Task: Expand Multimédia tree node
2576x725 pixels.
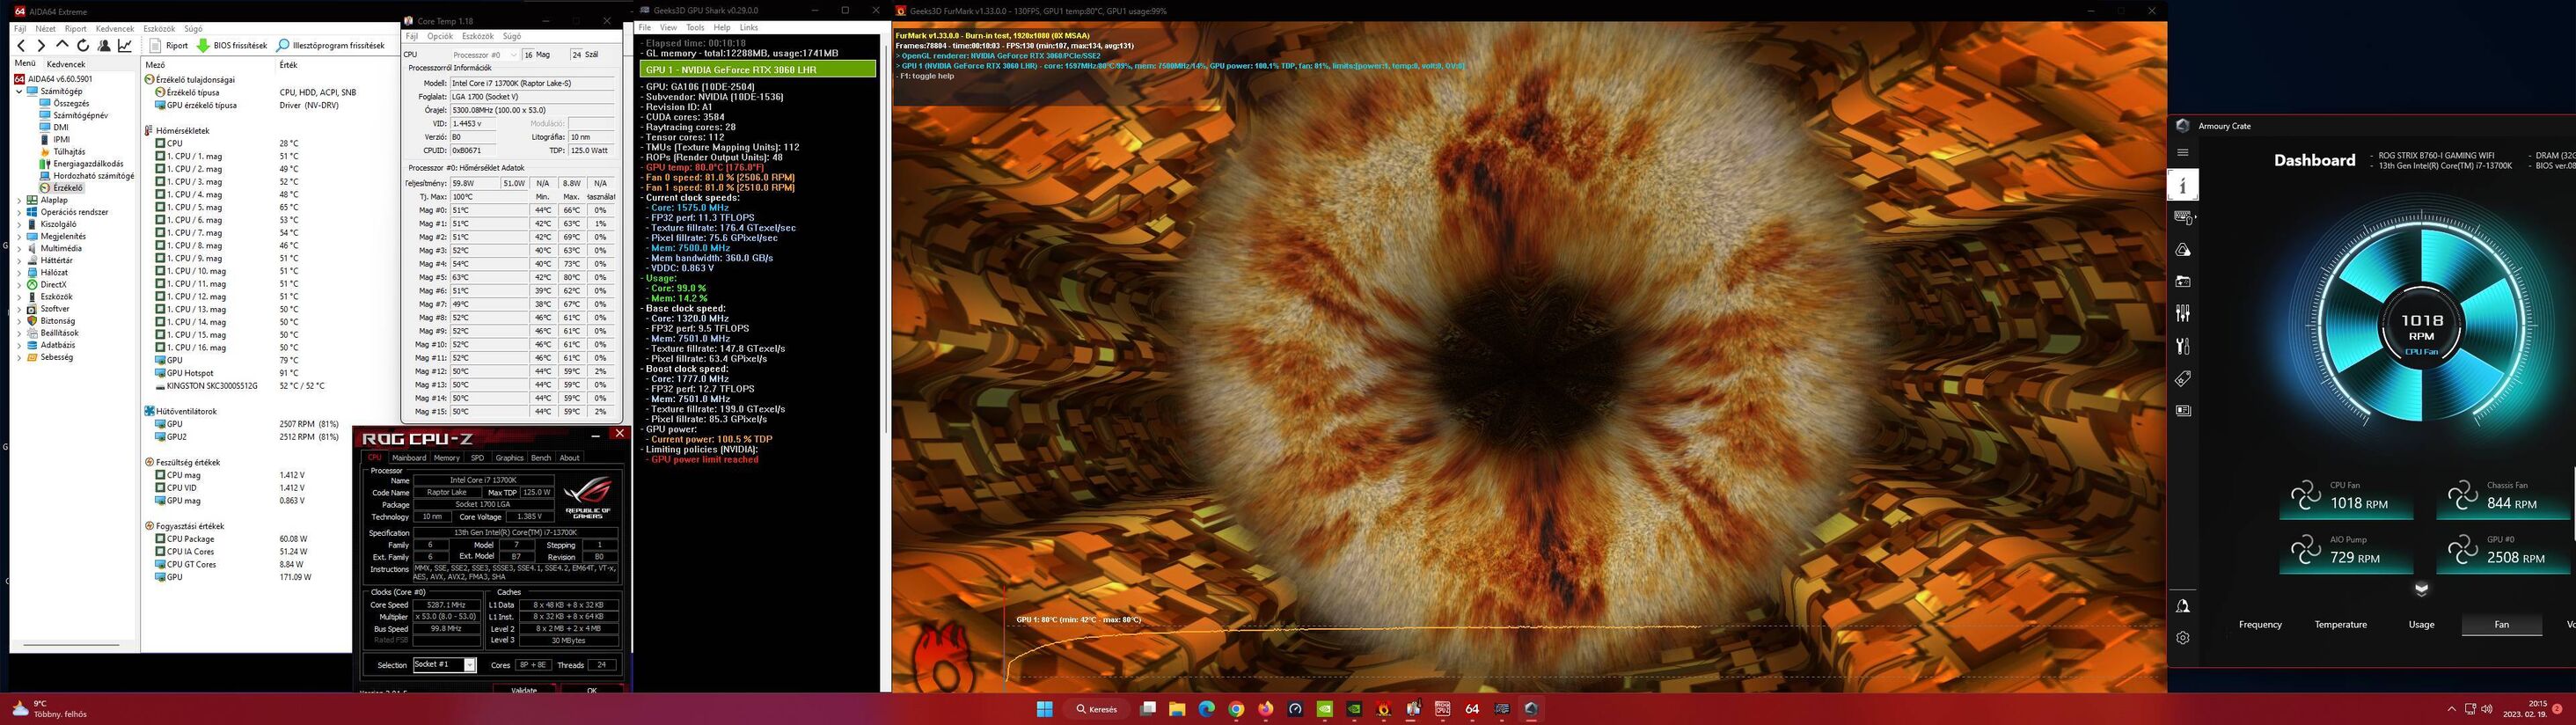Action: pyautogui.click(x=19, y=248)
